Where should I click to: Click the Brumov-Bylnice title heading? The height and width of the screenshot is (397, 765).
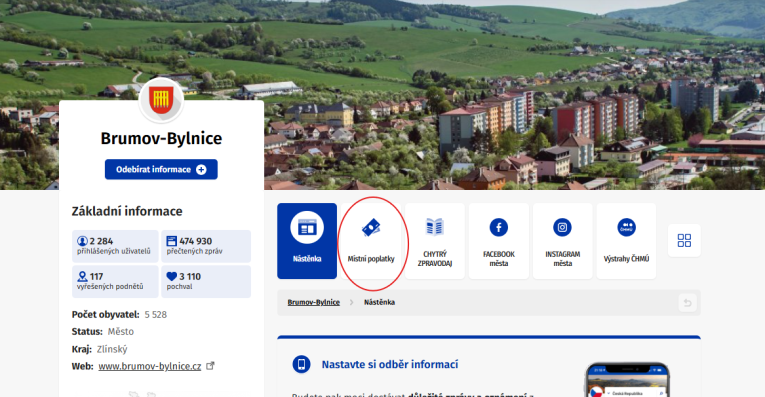pos(161,139)
